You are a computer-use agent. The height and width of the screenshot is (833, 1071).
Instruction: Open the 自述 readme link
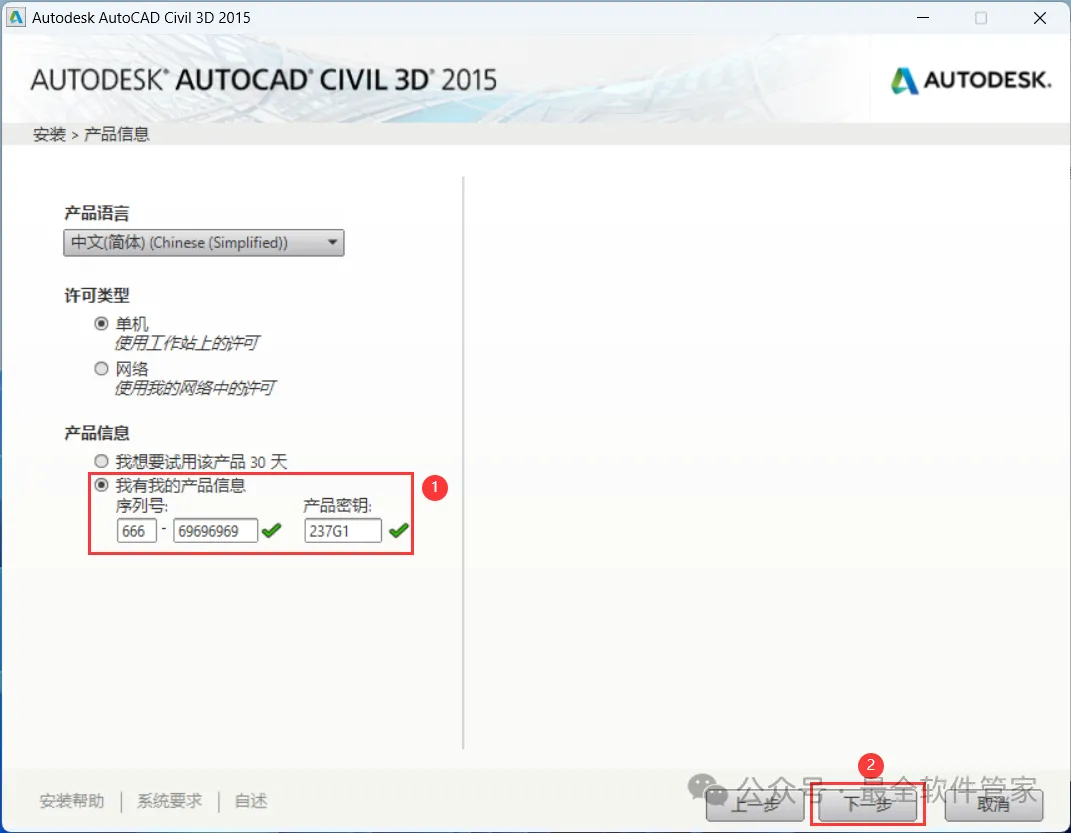251,801
